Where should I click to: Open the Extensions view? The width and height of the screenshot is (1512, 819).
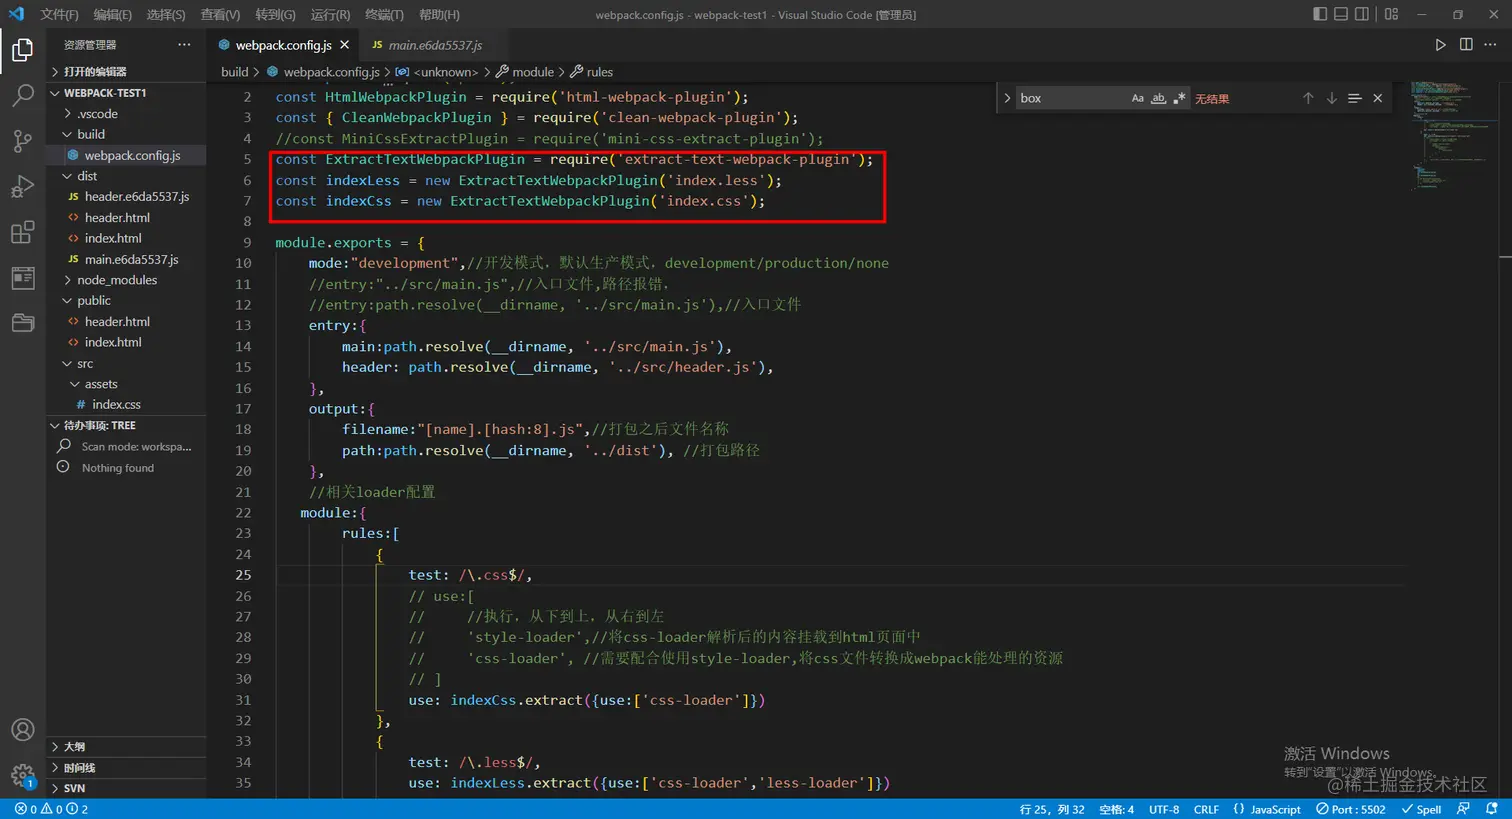tap(22, 233)
